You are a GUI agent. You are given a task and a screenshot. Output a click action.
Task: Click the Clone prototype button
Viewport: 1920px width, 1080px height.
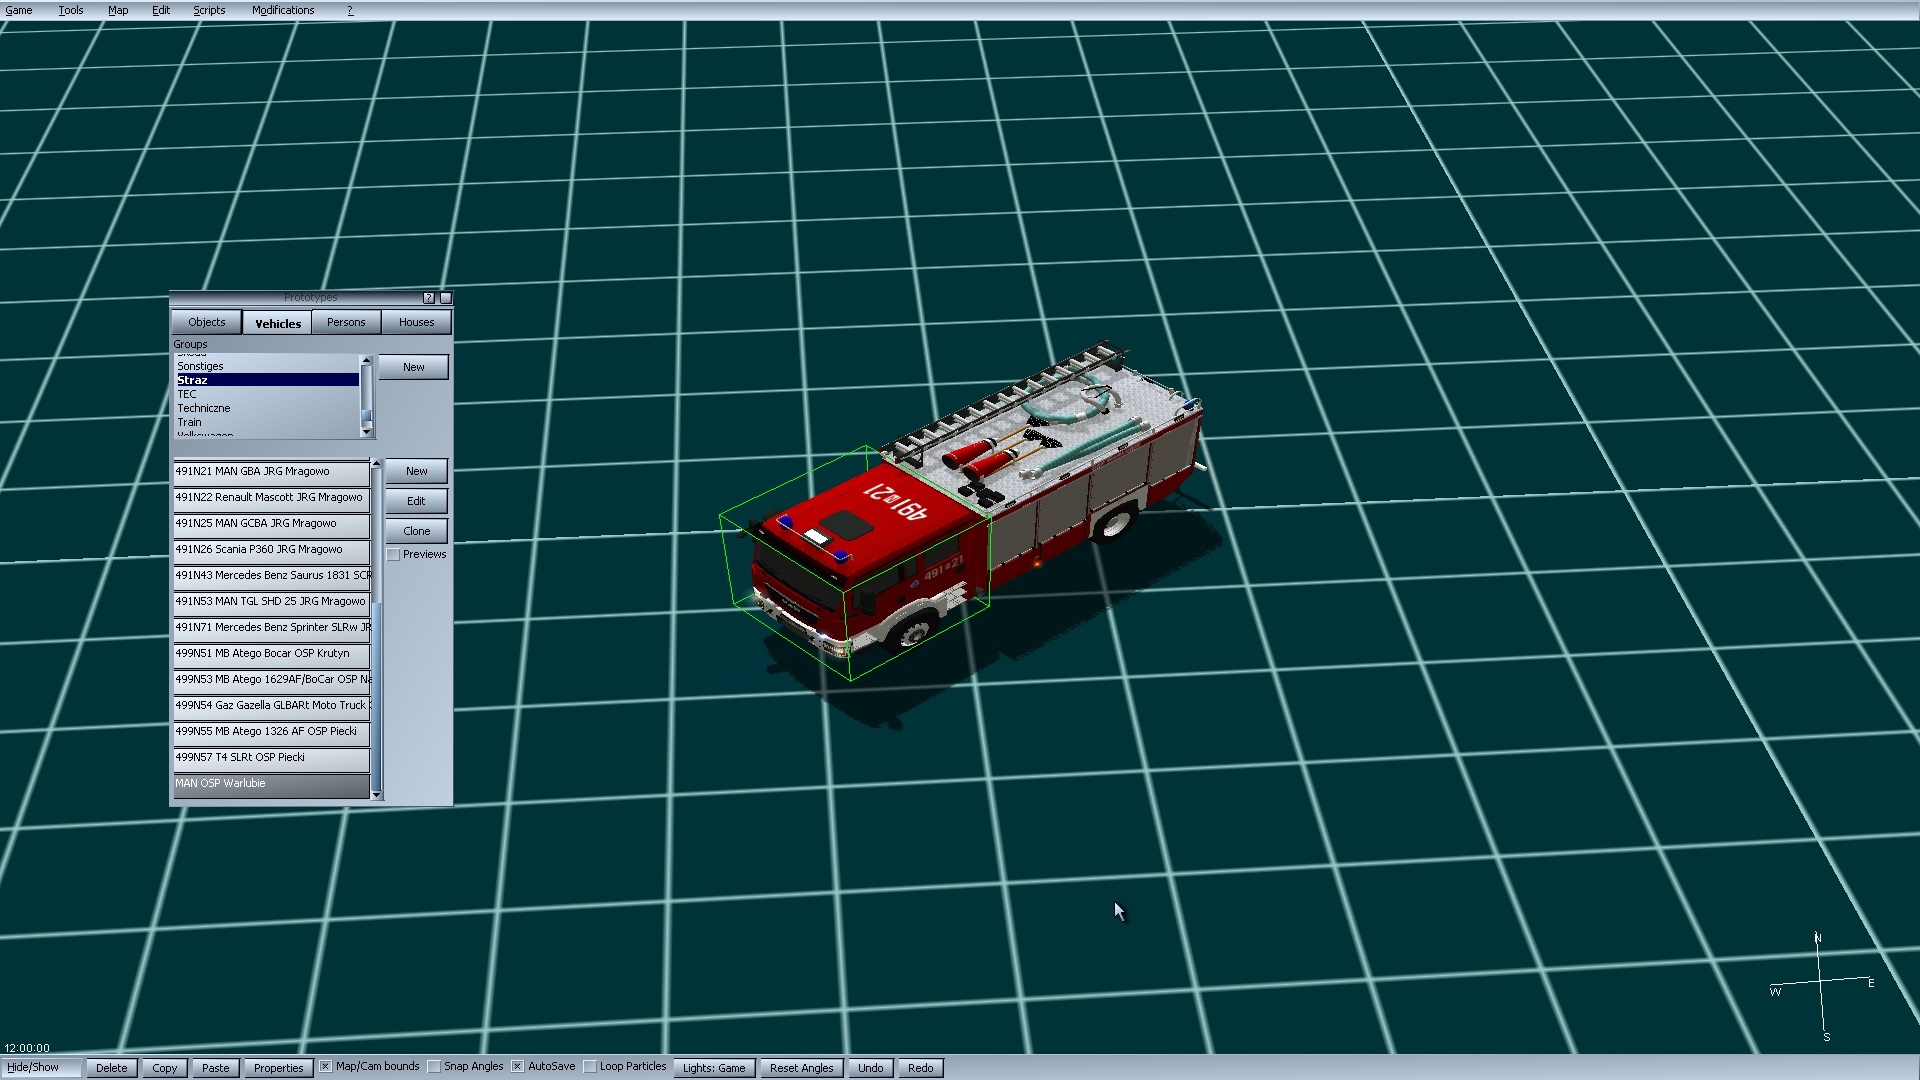coord(417,531)
